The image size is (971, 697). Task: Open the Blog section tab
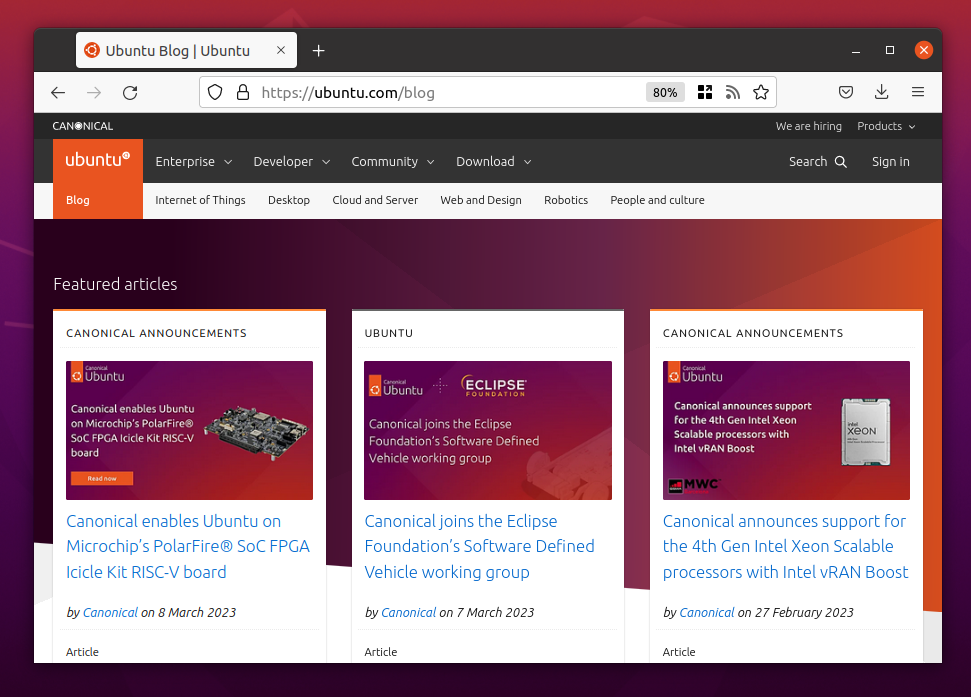point(78,200)
